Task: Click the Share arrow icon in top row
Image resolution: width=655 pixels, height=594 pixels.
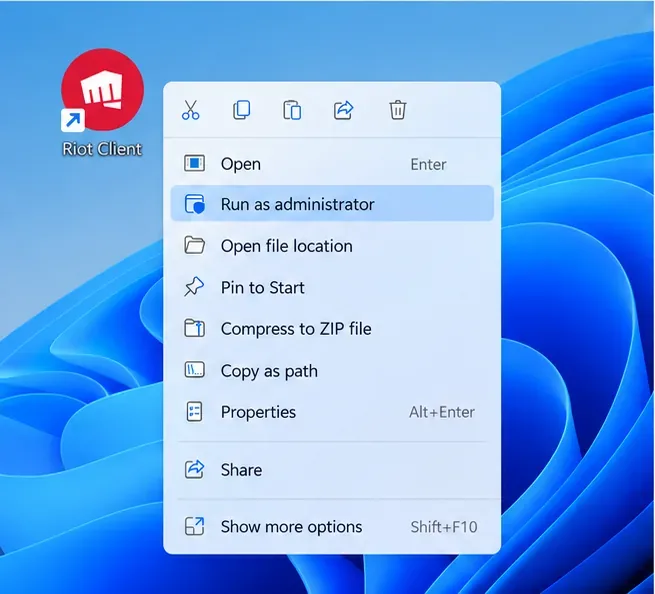Action: [x=343, y=110]
